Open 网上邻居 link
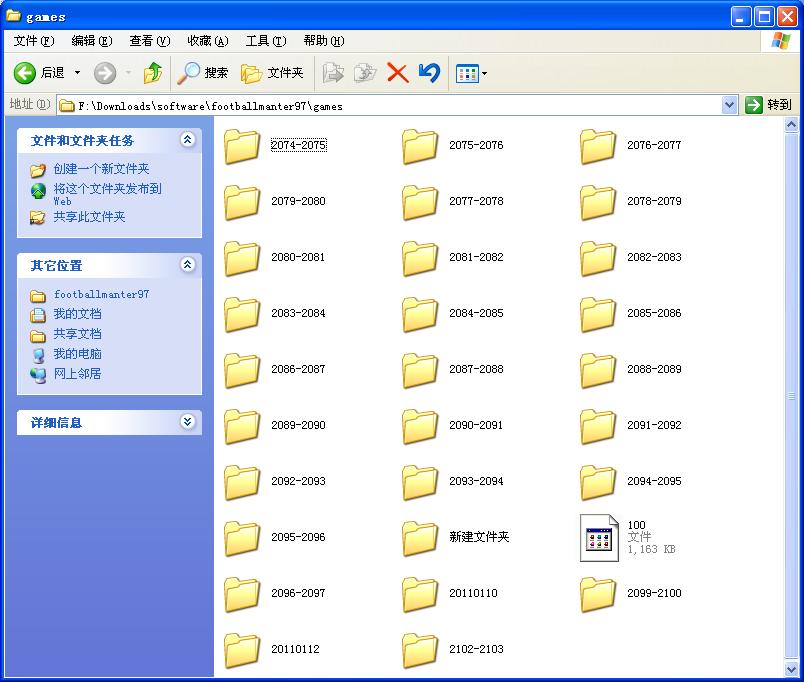This screenshot has height=682, width=804. [77, 374]
